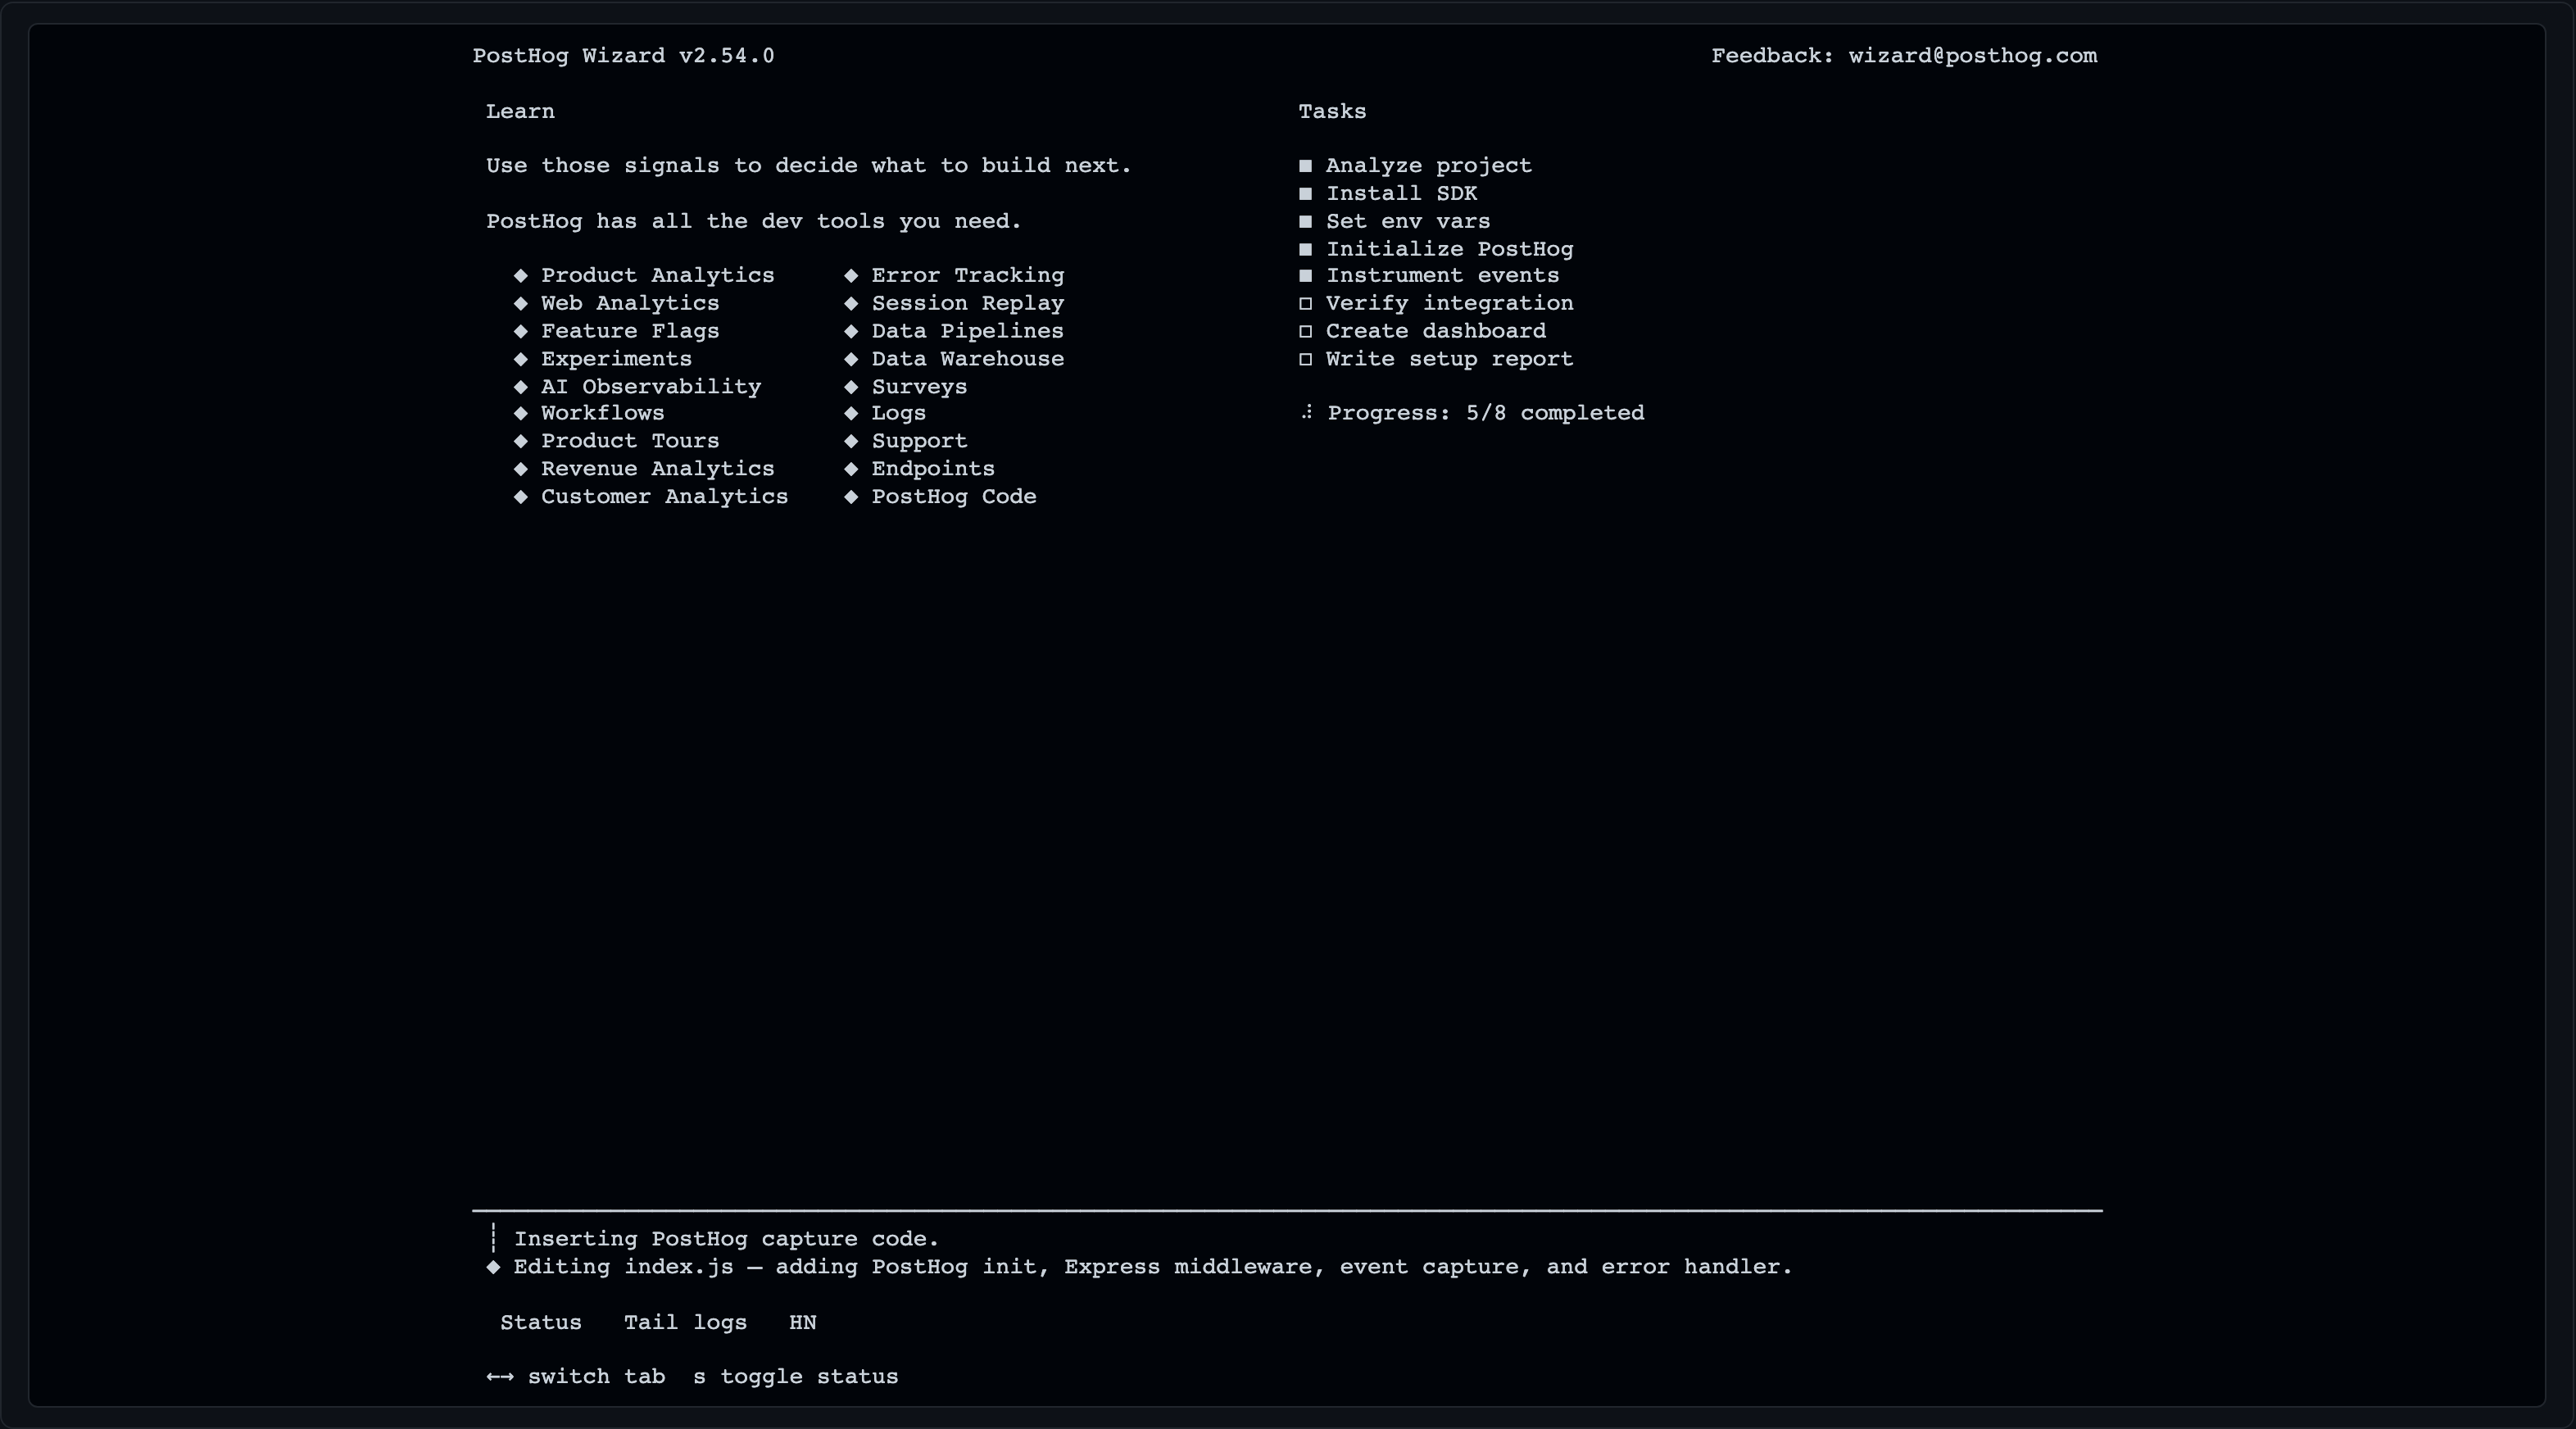This screenshot has width=2576, height=1429.
Task: Click the filled checkbox beside Instrument events
Action: (x=1305, y=276)
